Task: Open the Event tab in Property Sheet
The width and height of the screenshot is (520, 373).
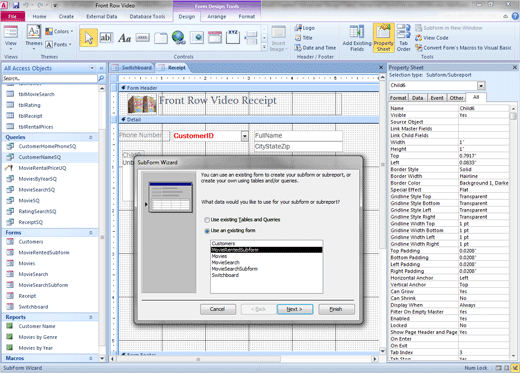Action: click(437, 98)
